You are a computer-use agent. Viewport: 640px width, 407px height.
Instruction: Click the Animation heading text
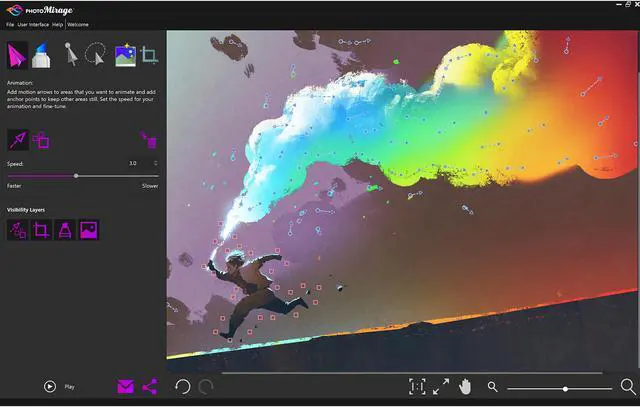click(x=20, y=83)
